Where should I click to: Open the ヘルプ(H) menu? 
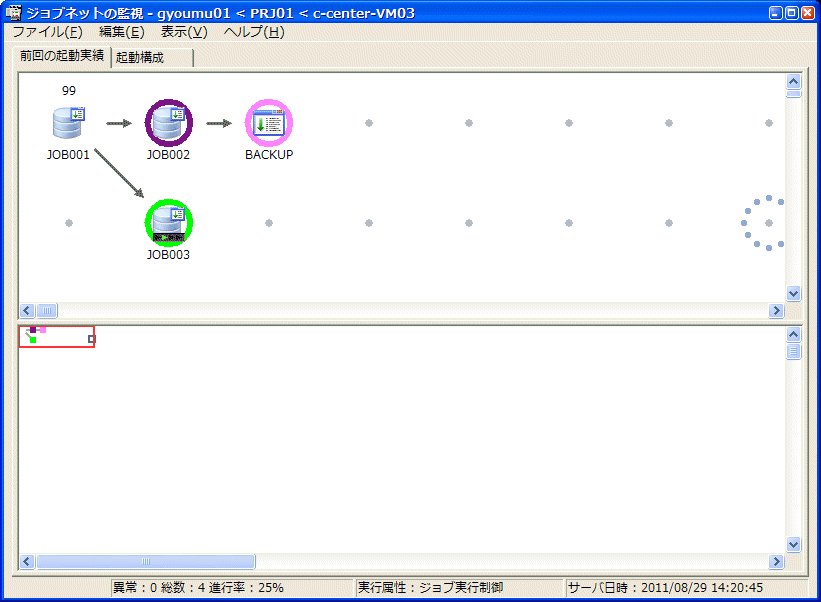click(254, 32)
